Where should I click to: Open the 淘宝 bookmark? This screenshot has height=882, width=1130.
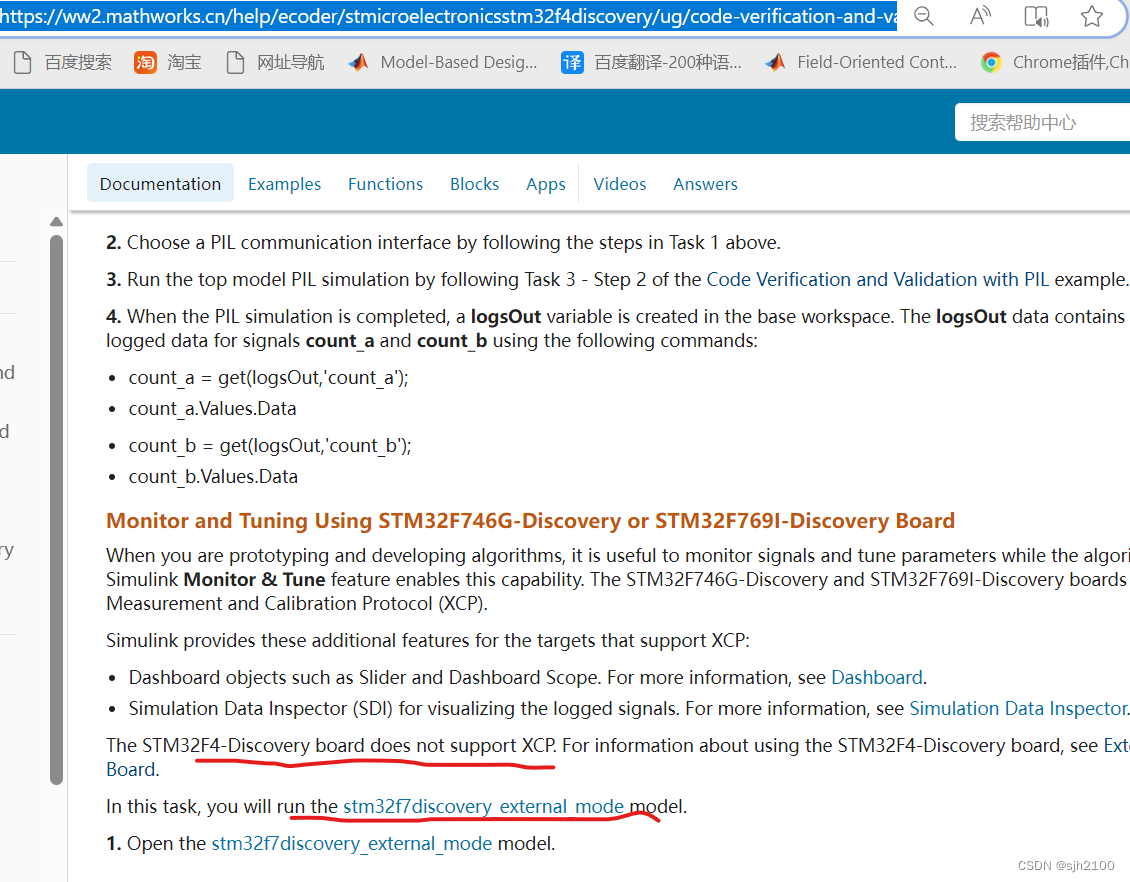[168, 63]
